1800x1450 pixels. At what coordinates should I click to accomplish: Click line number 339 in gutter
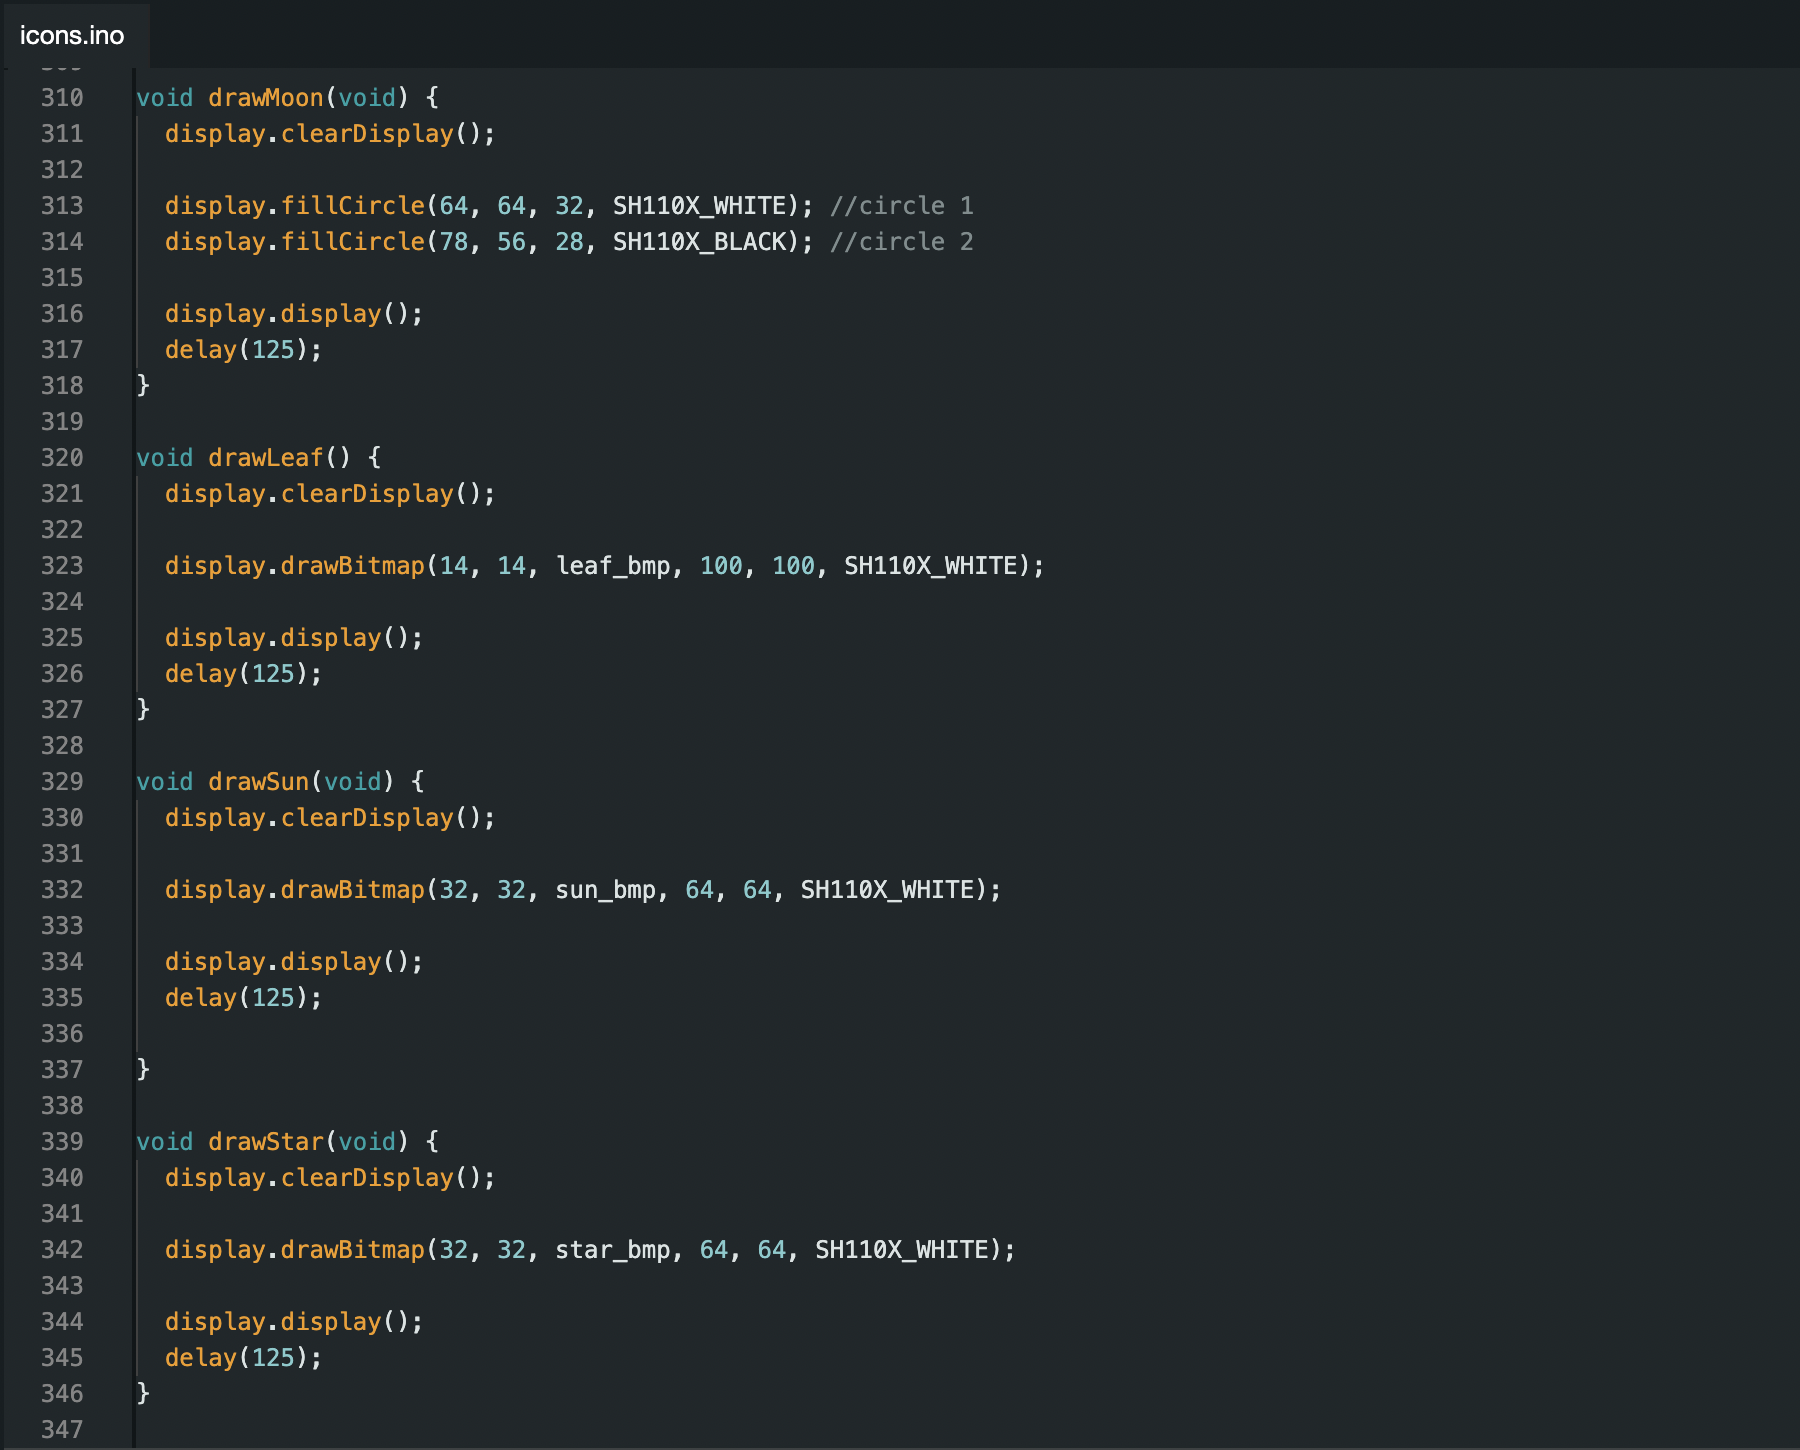click(62, 1142)
